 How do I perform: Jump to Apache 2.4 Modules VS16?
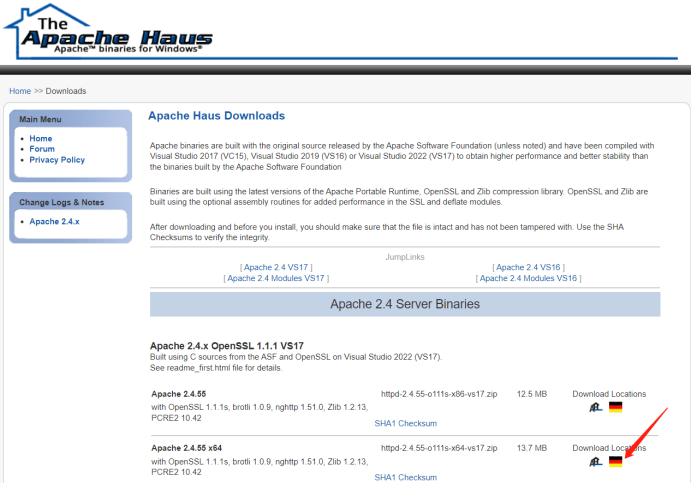click(x=528, y=278)
